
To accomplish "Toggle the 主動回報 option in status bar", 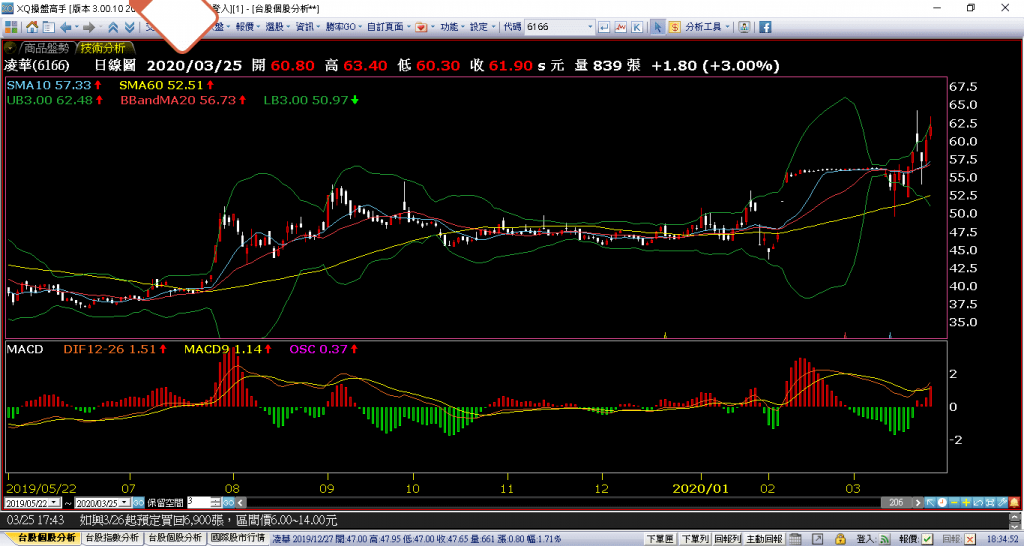I will [765, 538].
